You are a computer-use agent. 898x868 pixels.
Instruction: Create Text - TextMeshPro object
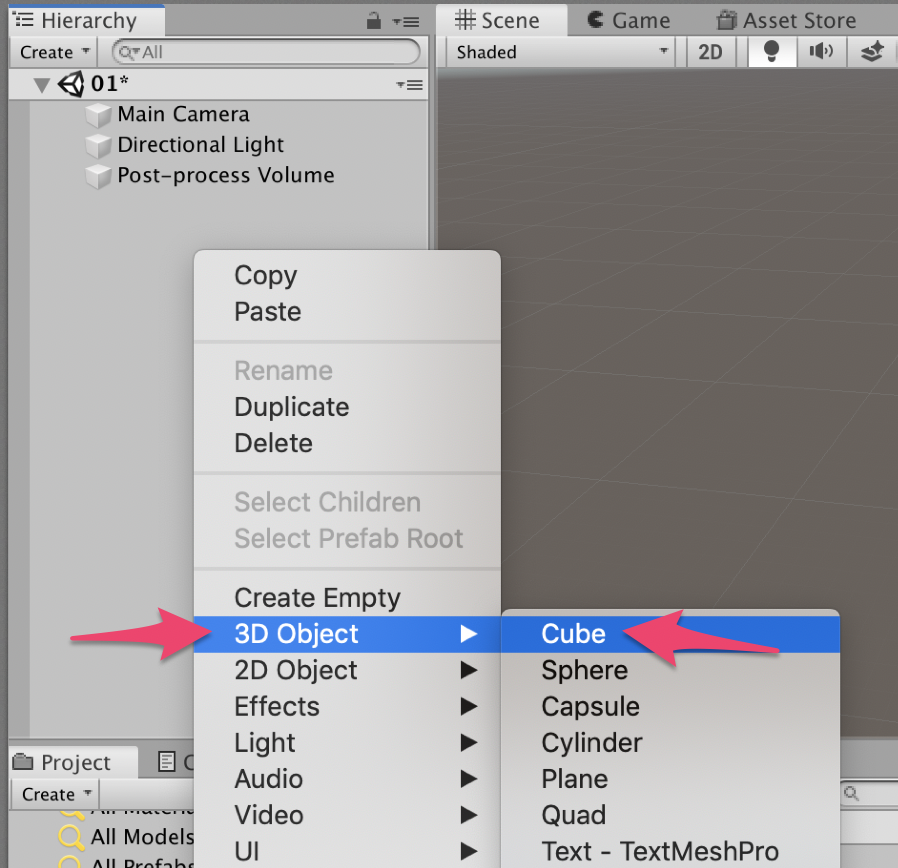pyautogui.click(x=670, y=851)
